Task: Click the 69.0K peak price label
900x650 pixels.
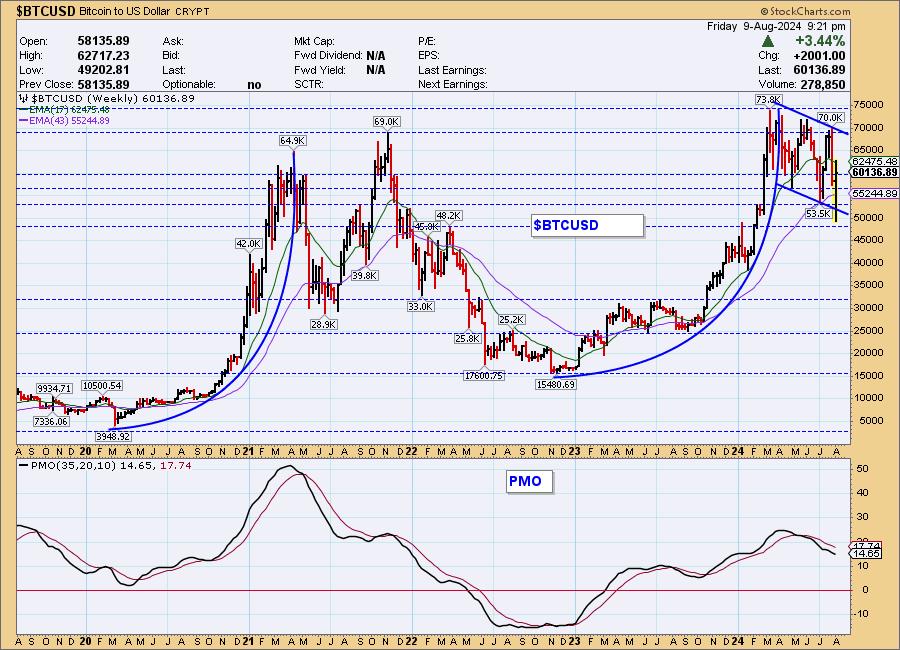Action: [x=386, y=122]
